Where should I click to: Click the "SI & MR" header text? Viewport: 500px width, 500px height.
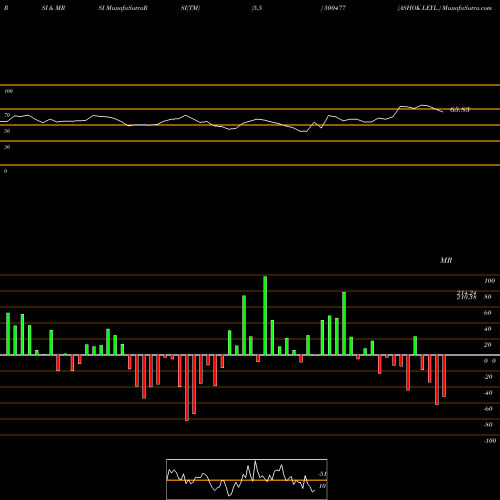[x=53, y=8]
